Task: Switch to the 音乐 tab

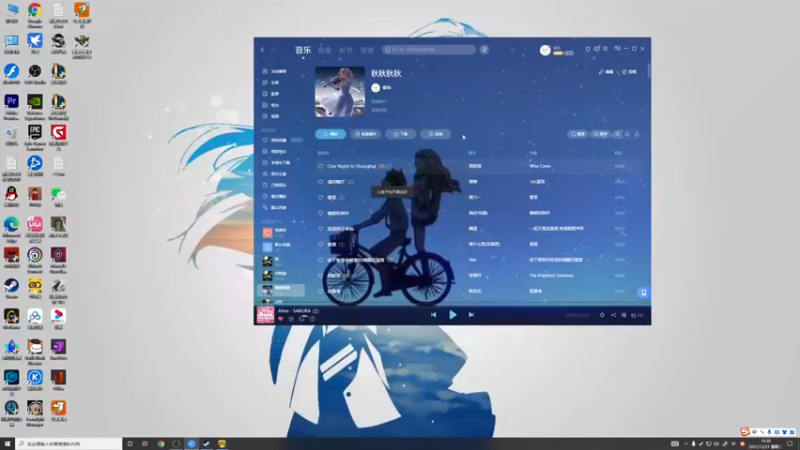Action: pyautogui.click(x=303, y=50)
